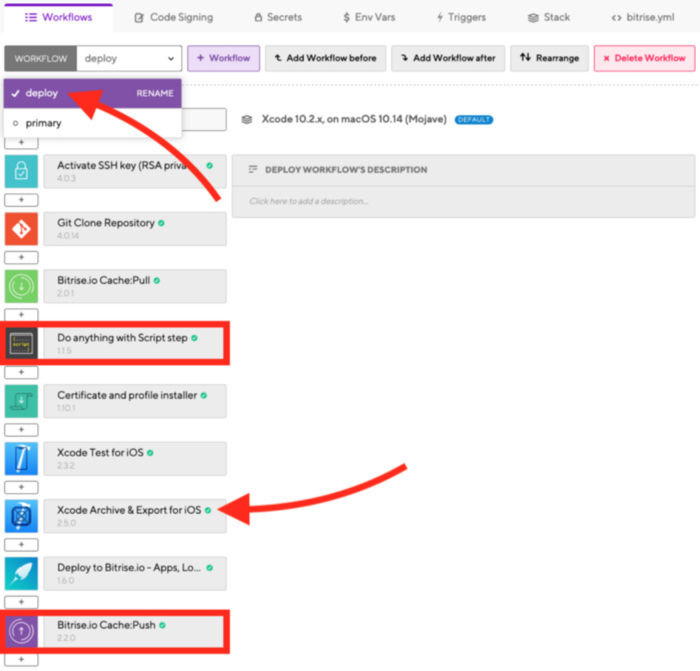This screenshot has height=671, width=700.
Task: Click the Xcode Archive & Export icon
Action: pyautogui.click(x=21, y=516)
